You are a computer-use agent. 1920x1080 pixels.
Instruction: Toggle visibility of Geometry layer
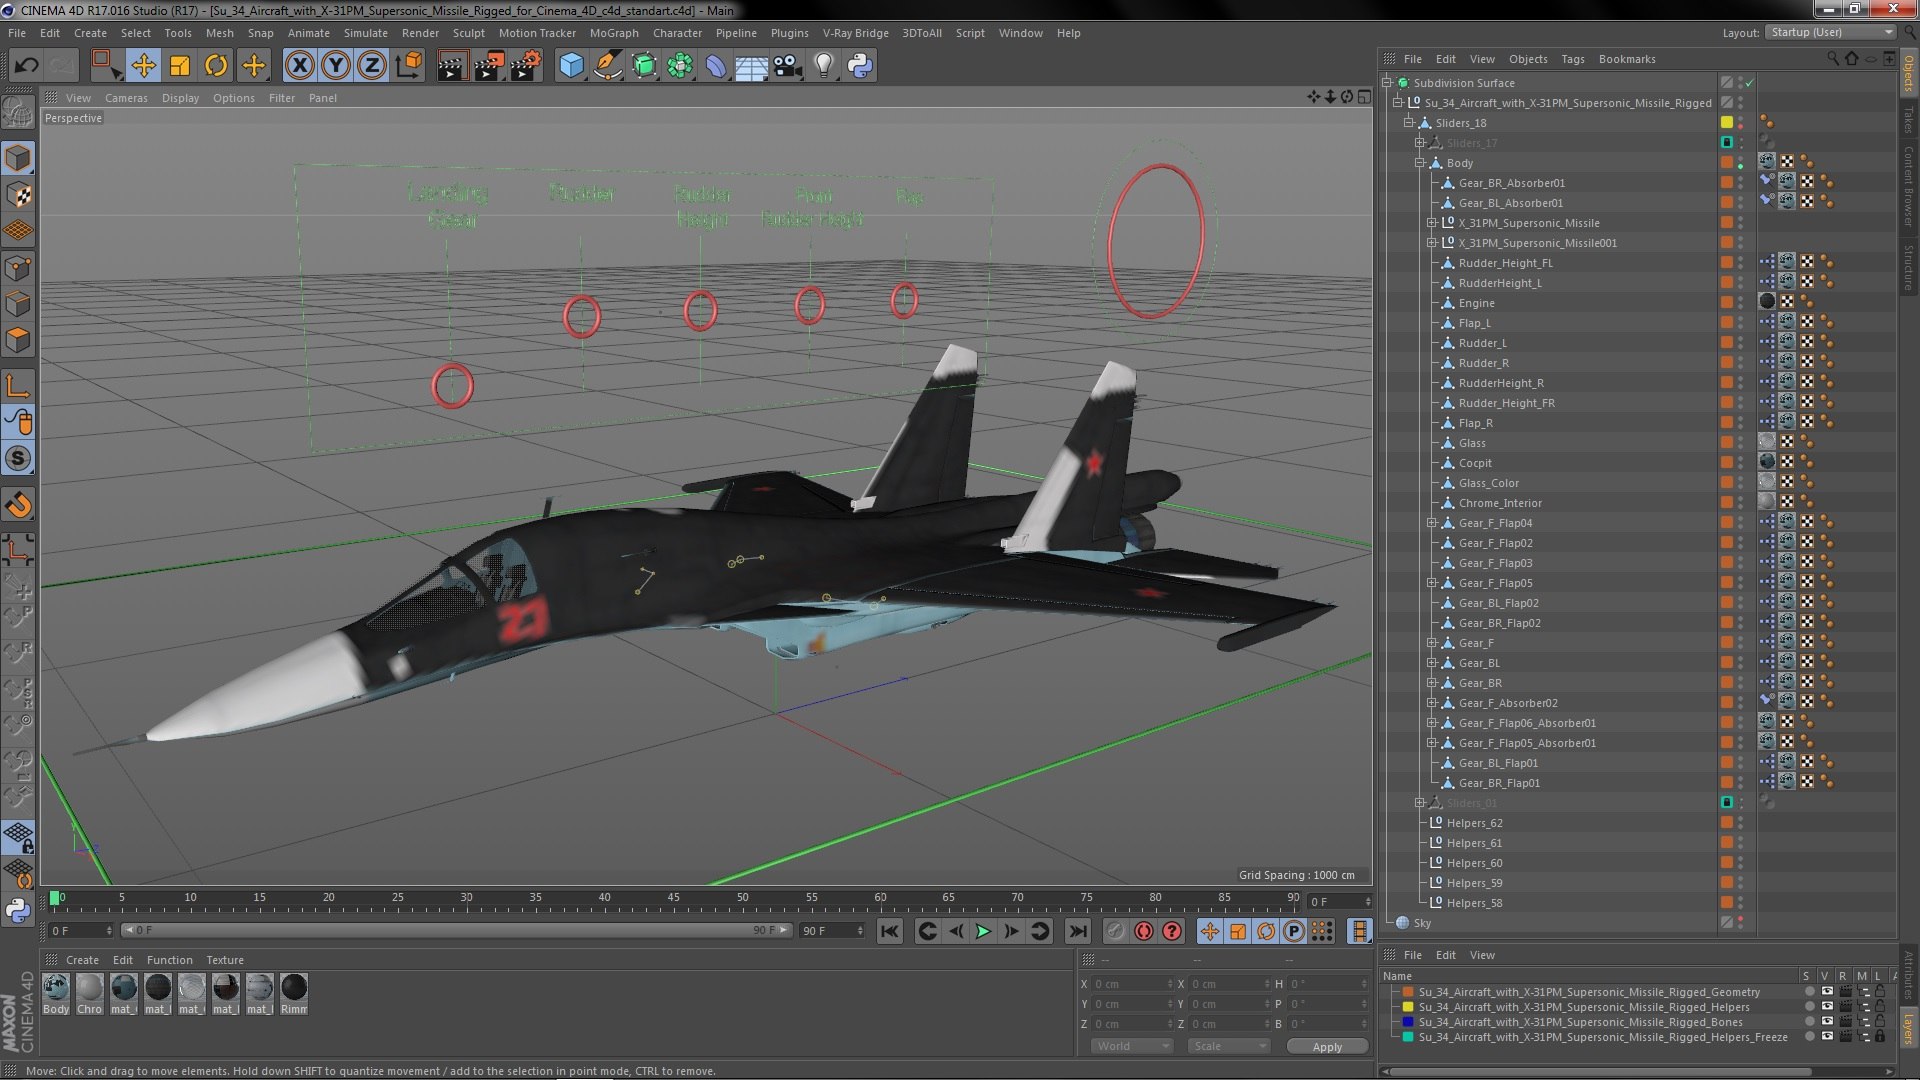click(x=1826, y=992)
